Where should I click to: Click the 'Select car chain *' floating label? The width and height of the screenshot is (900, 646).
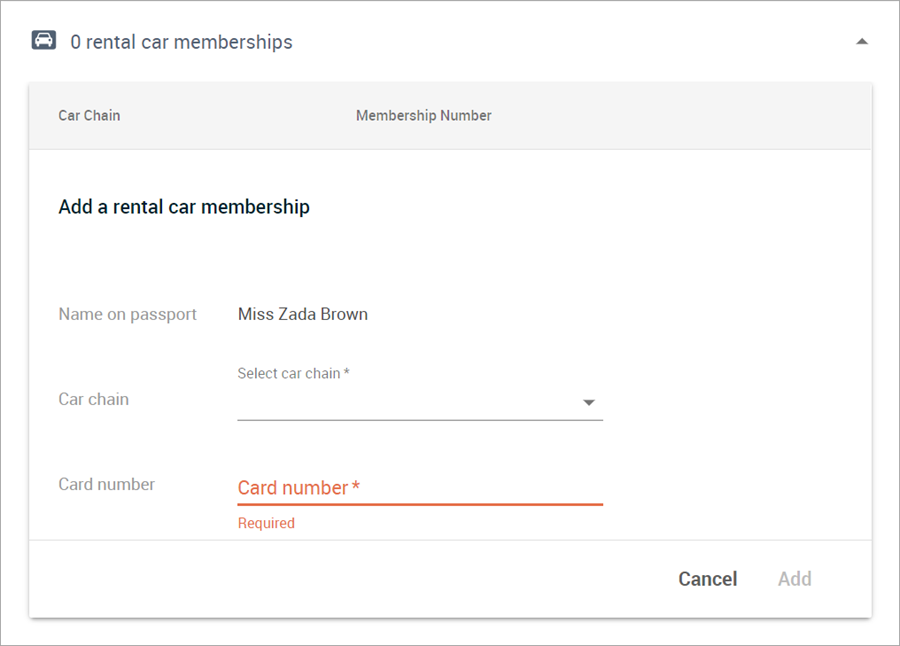[x=293, y=373]
